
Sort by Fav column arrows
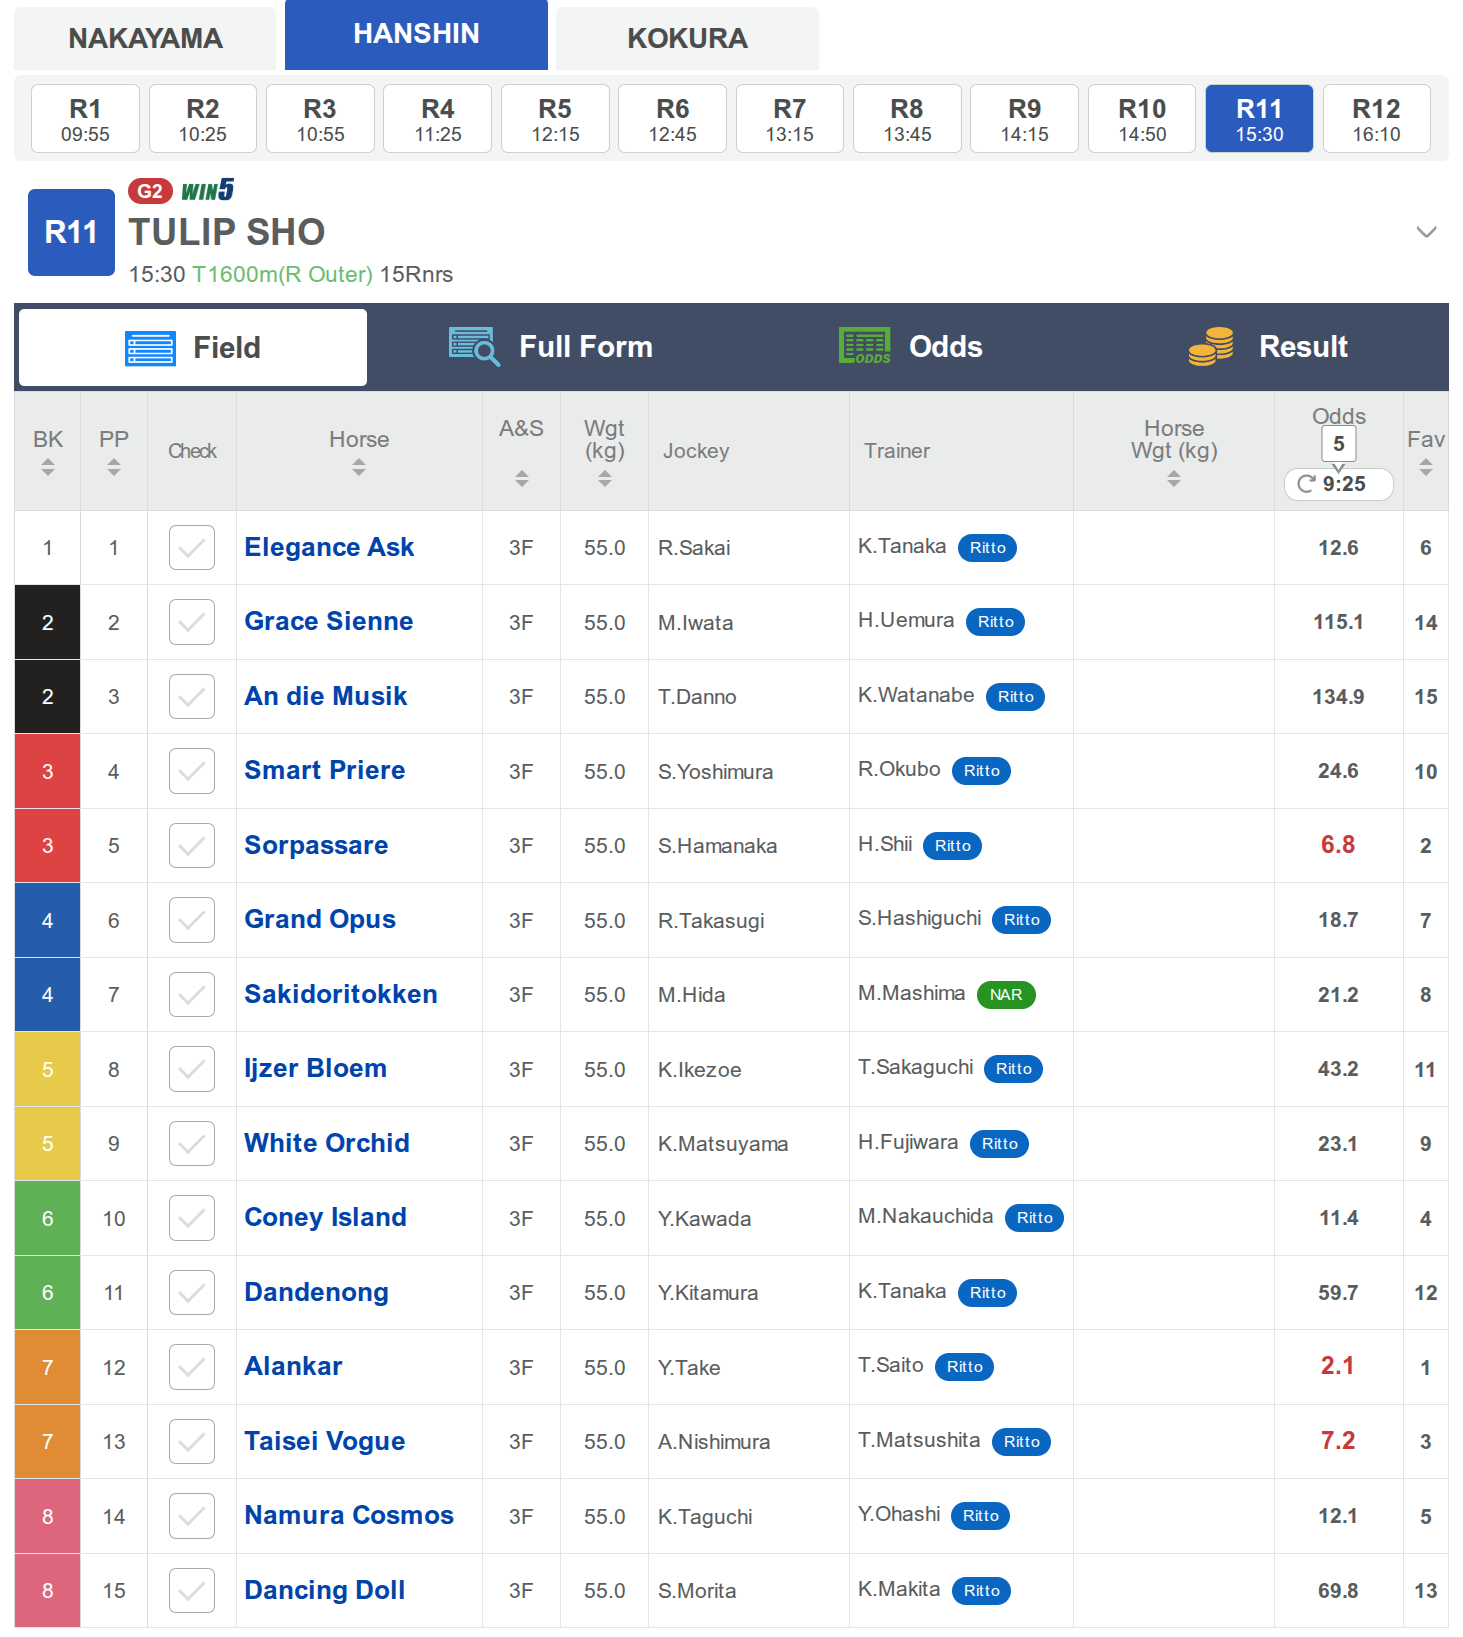click(x=1426, y=467)
